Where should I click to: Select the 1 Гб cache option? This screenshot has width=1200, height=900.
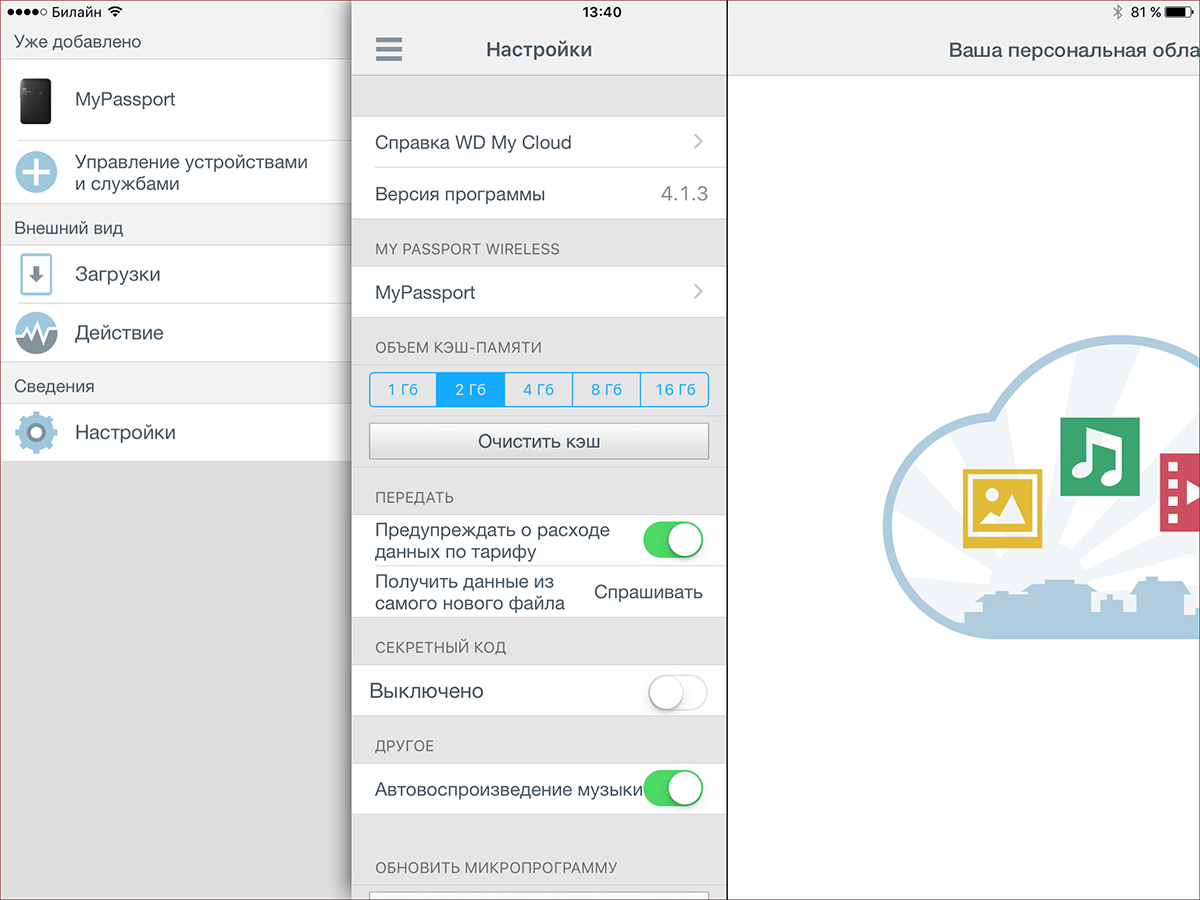tap(403, 390)
